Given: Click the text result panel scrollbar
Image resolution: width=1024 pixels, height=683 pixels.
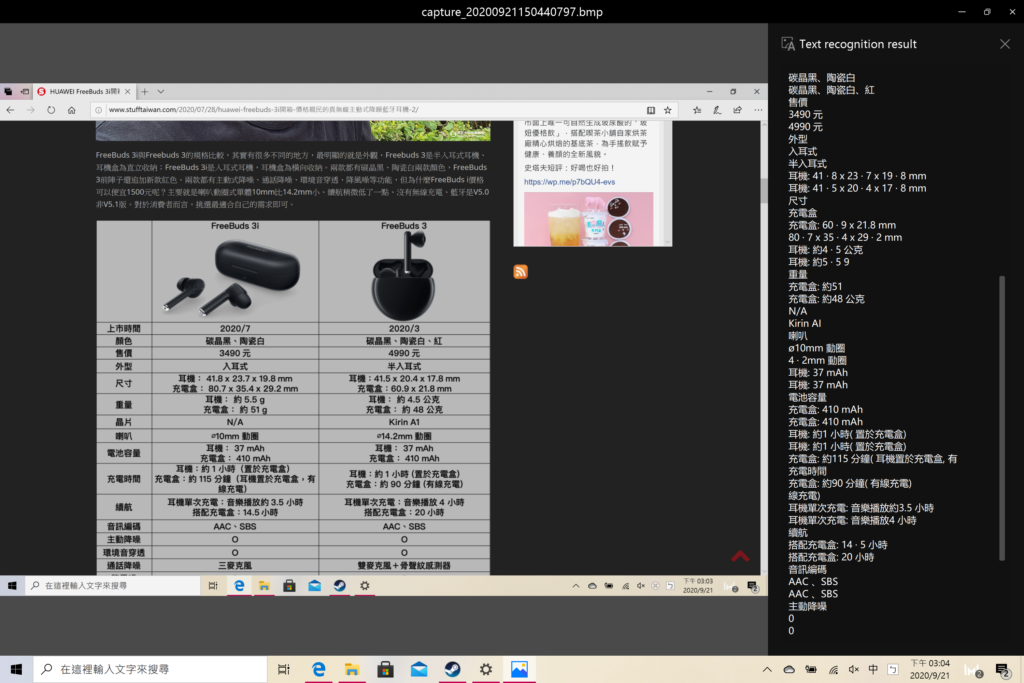Looking at the screenshot, I should (x=1002, y=418).
